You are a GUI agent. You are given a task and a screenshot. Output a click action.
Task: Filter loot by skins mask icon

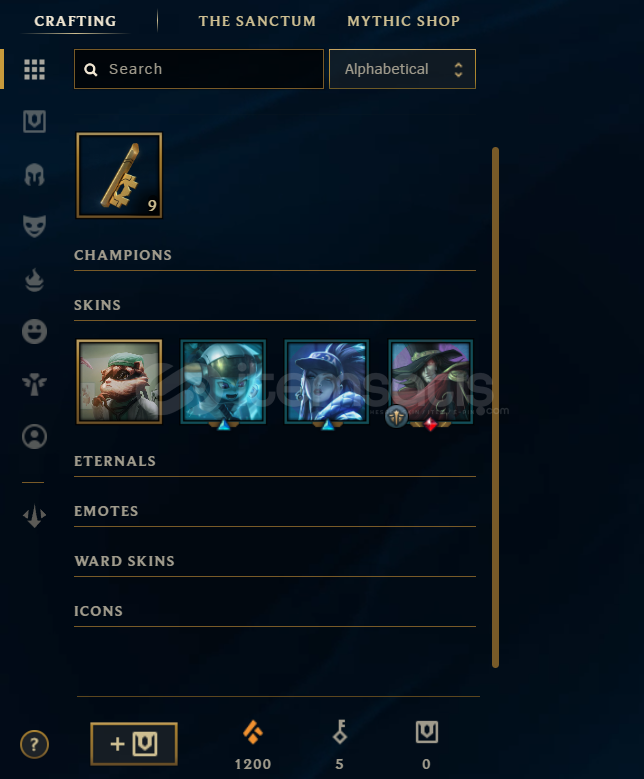tap(34, 226)
